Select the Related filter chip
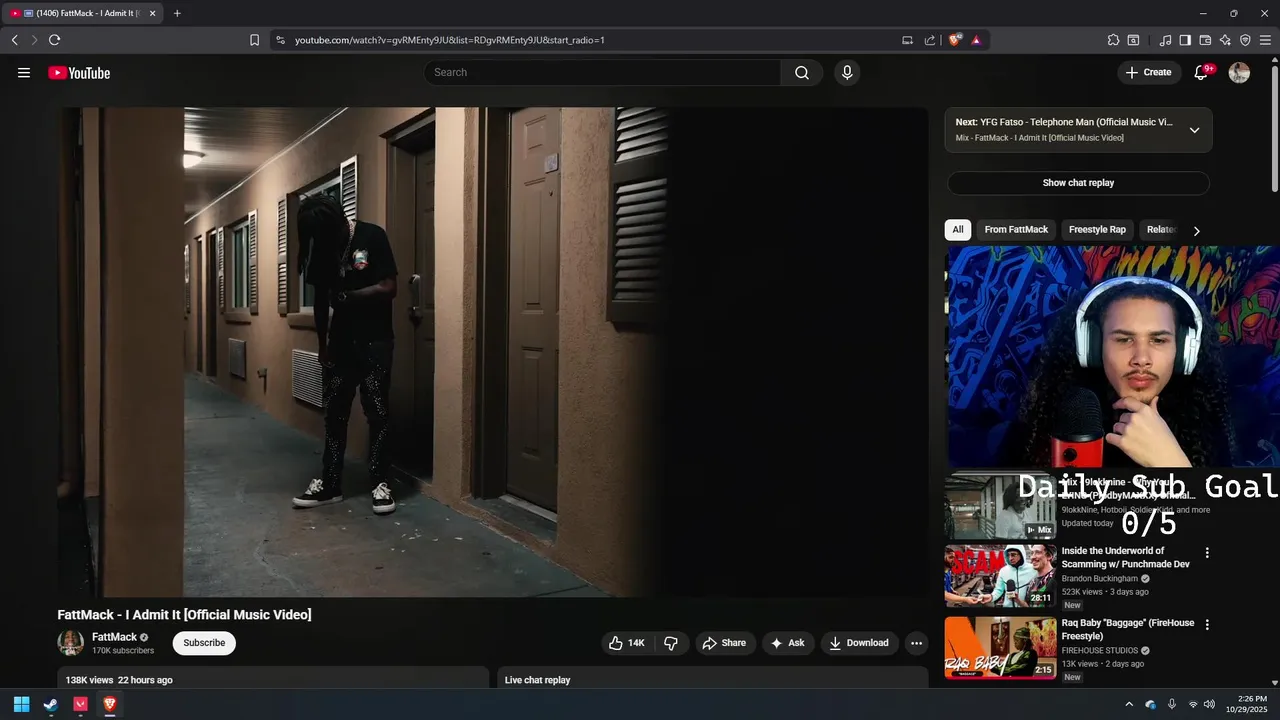 point(1161,230)
